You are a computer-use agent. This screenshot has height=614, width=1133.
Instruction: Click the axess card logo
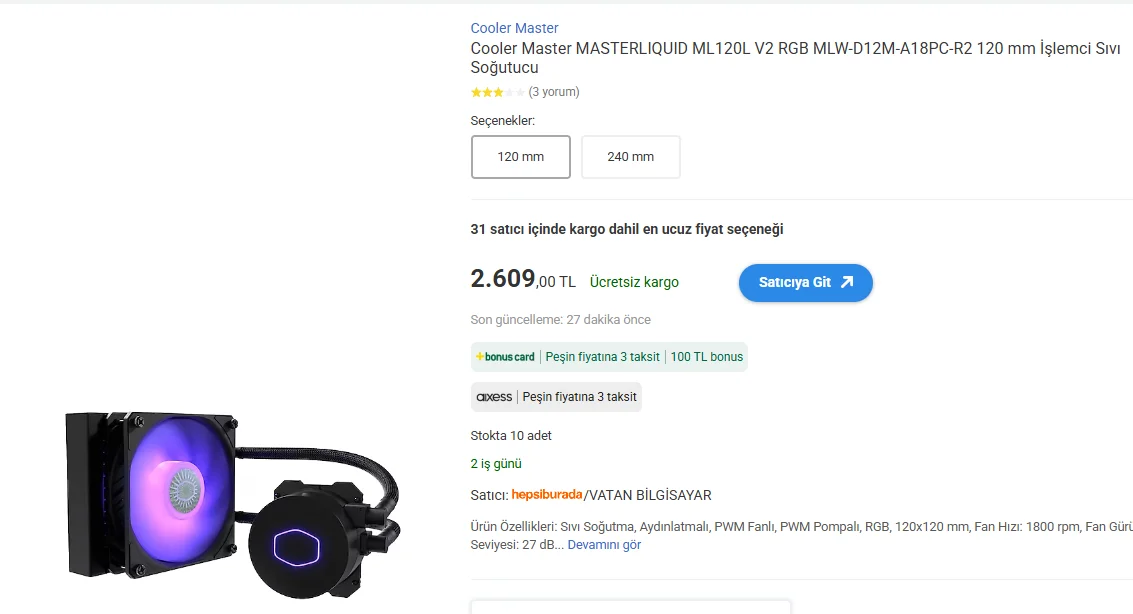[494, 397]
